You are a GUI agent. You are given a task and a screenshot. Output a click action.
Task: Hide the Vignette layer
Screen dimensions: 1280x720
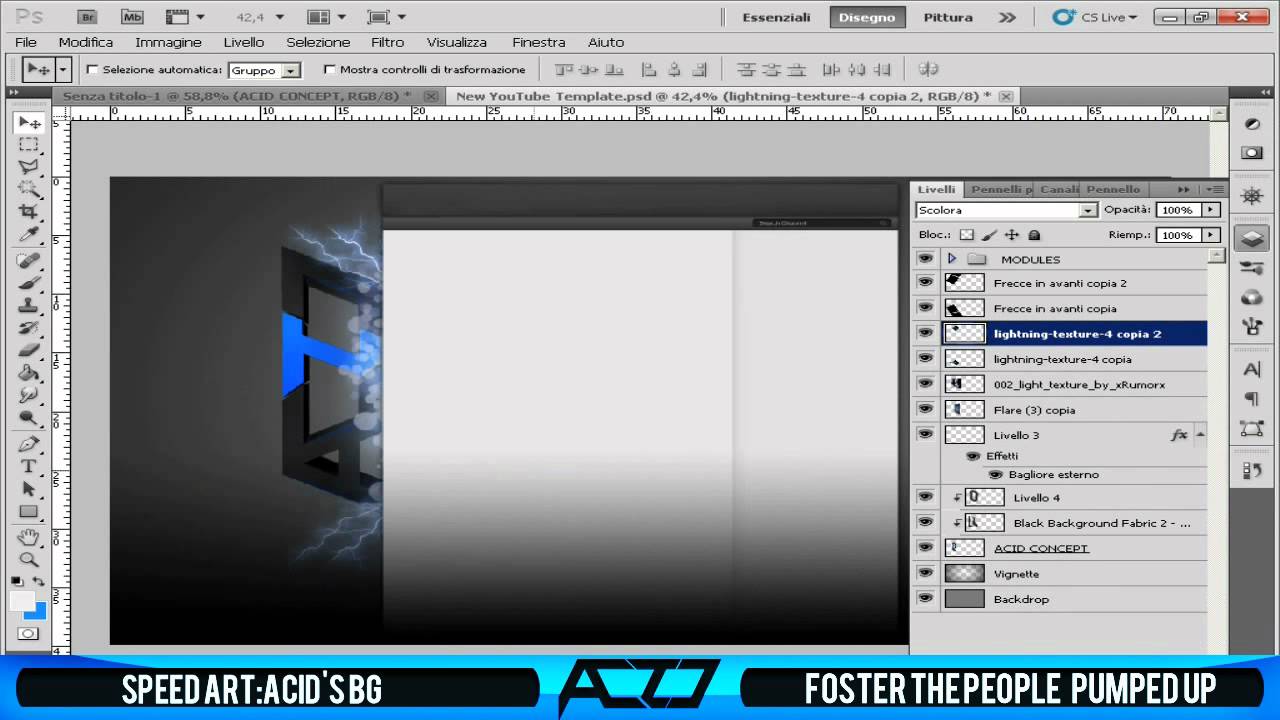pyautogui.click(x=925, y=573)
